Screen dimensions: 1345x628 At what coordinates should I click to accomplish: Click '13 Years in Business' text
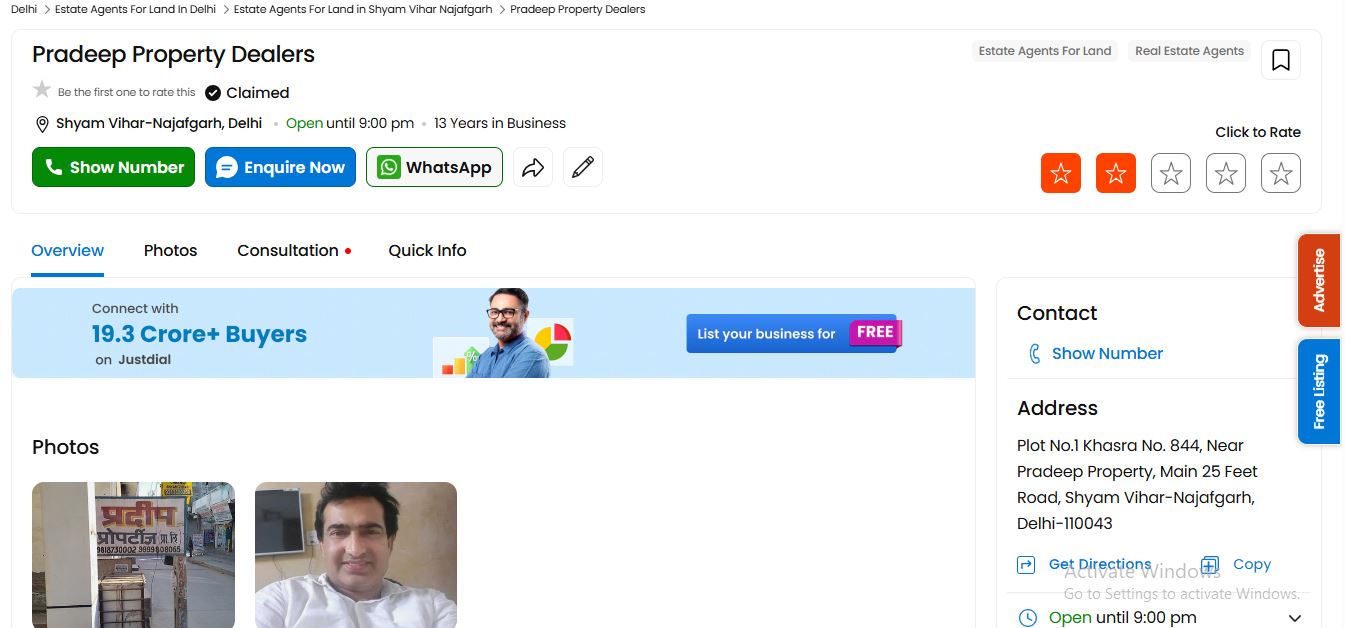tap(500, 123)
